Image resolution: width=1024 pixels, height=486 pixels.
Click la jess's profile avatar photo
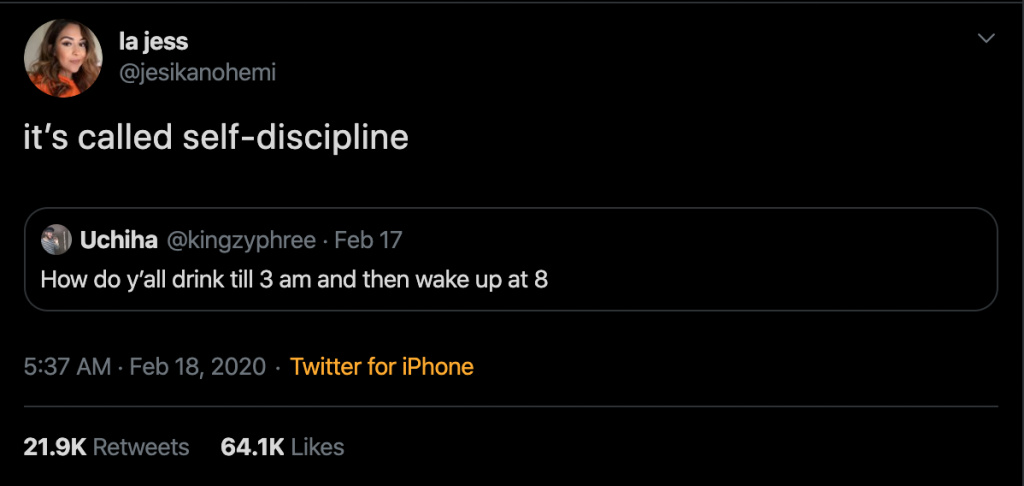pyautogui.click(x=62, y=59)
